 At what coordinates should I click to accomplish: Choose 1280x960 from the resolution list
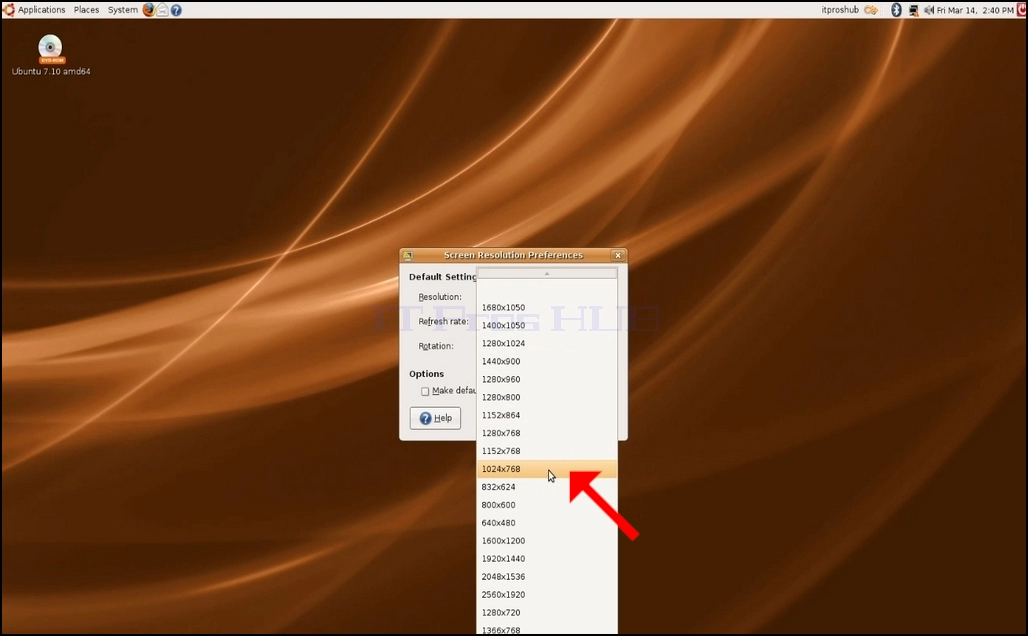click(547, 380)
